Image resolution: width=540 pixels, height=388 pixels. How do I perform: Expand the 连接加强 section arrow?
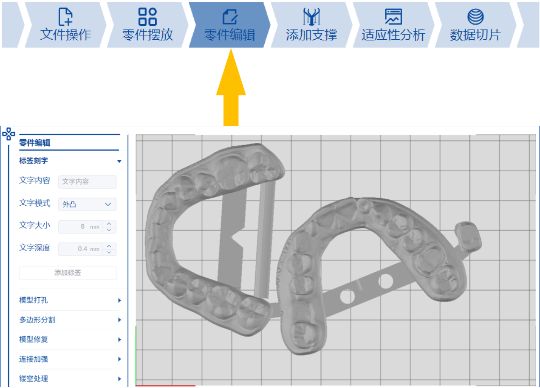coord(119,359)
